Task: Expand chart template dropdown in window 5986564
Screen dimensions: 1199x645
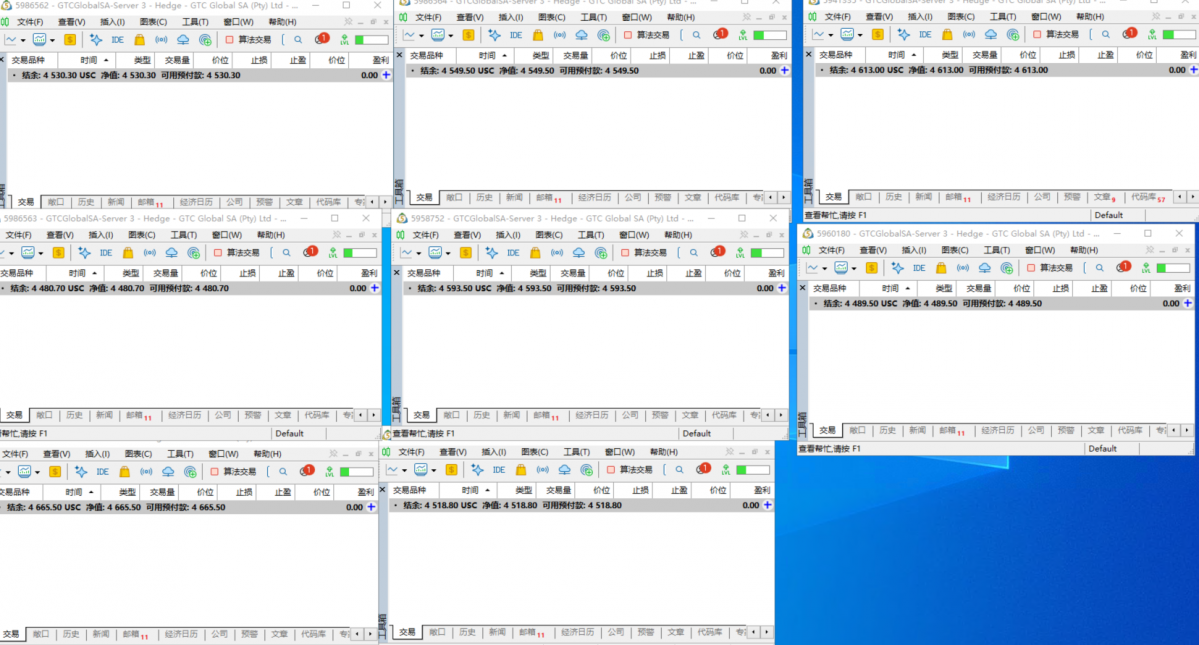Action: click(450, 36)
